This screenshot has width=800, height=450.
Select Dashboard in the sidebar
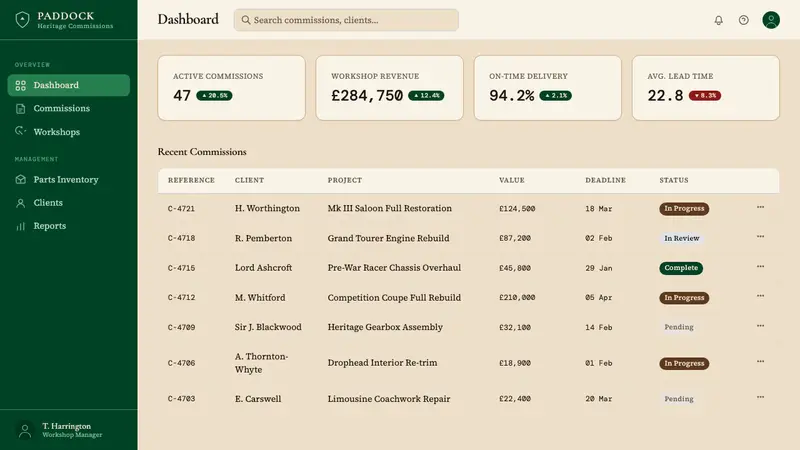pyautogui.click(x=68, y=85)
